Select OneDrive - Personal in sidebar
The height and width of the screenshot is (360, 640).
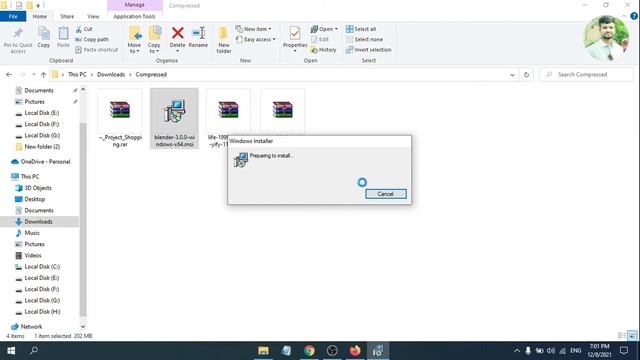pos(45,162)
